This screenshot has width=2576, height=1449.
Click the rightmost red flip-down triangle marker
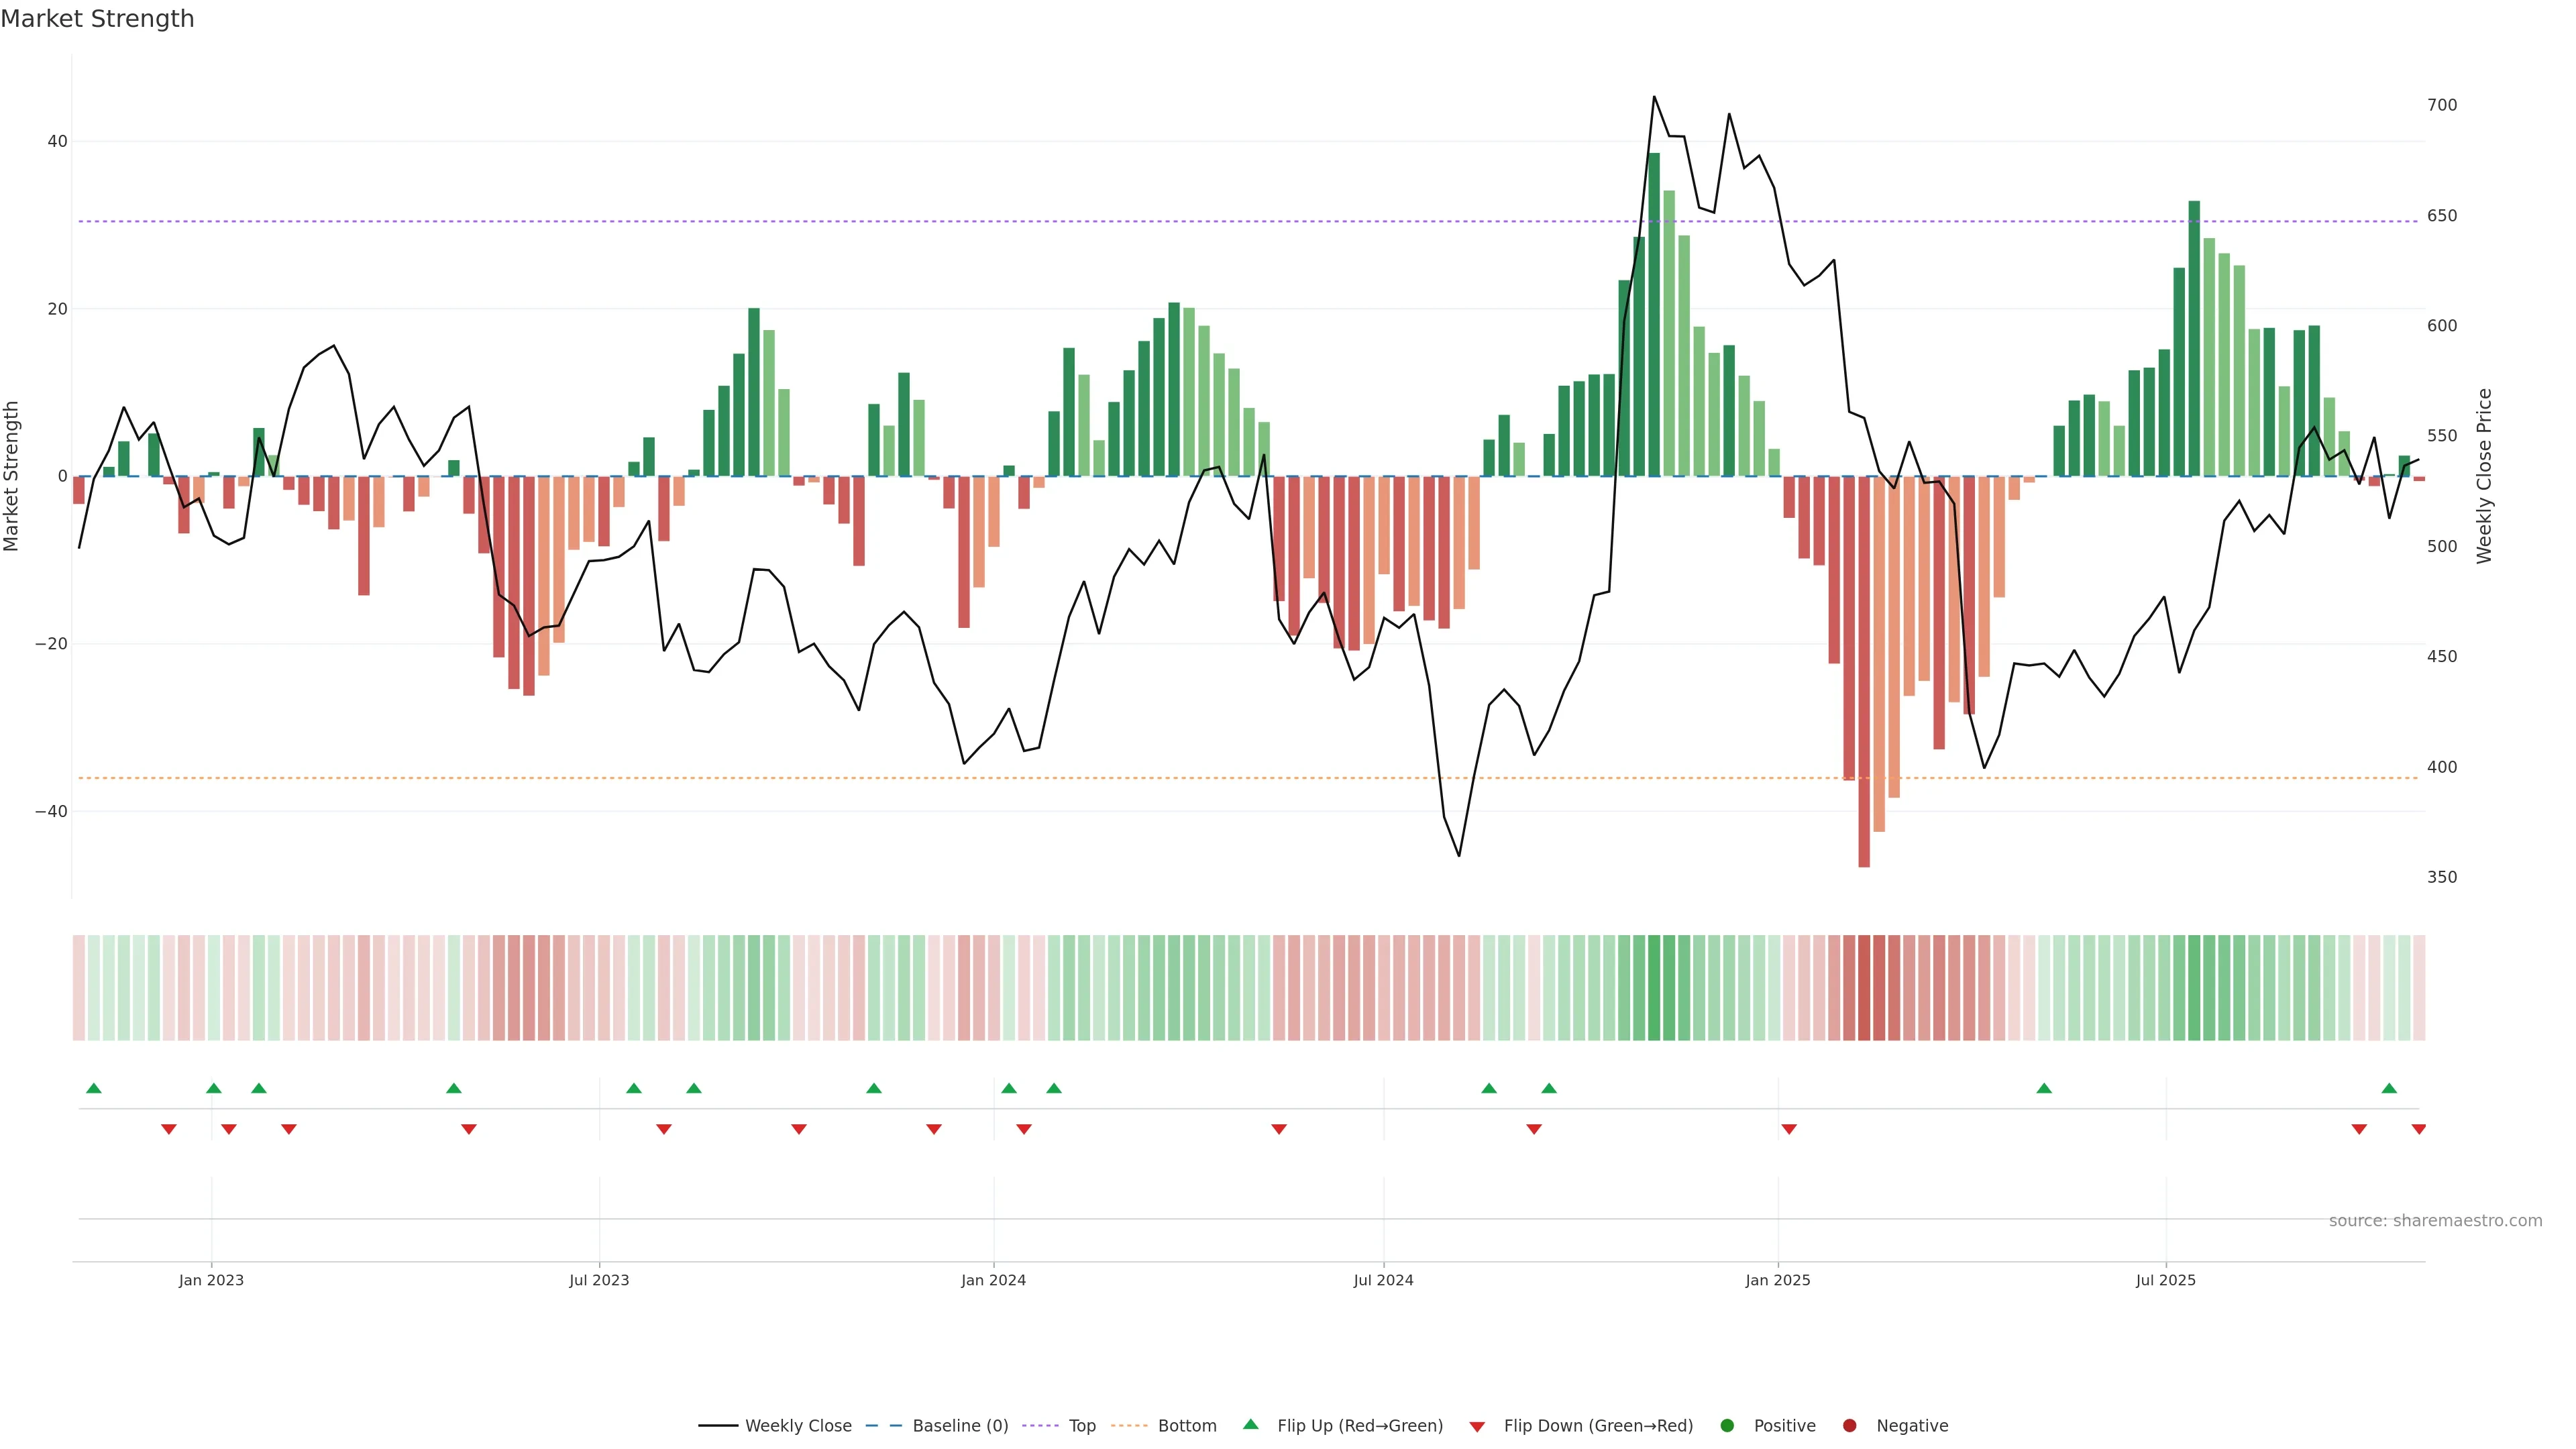pos(2418,1129)
